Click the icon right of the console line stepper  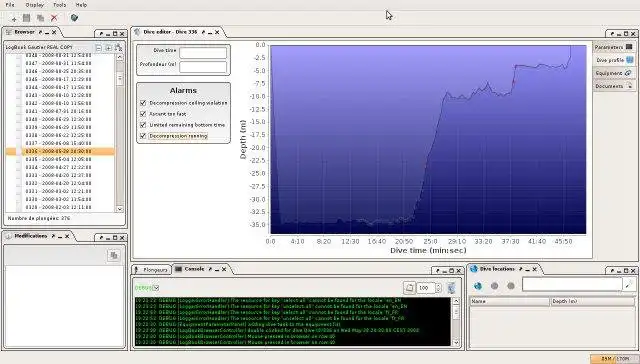point(451,288)
